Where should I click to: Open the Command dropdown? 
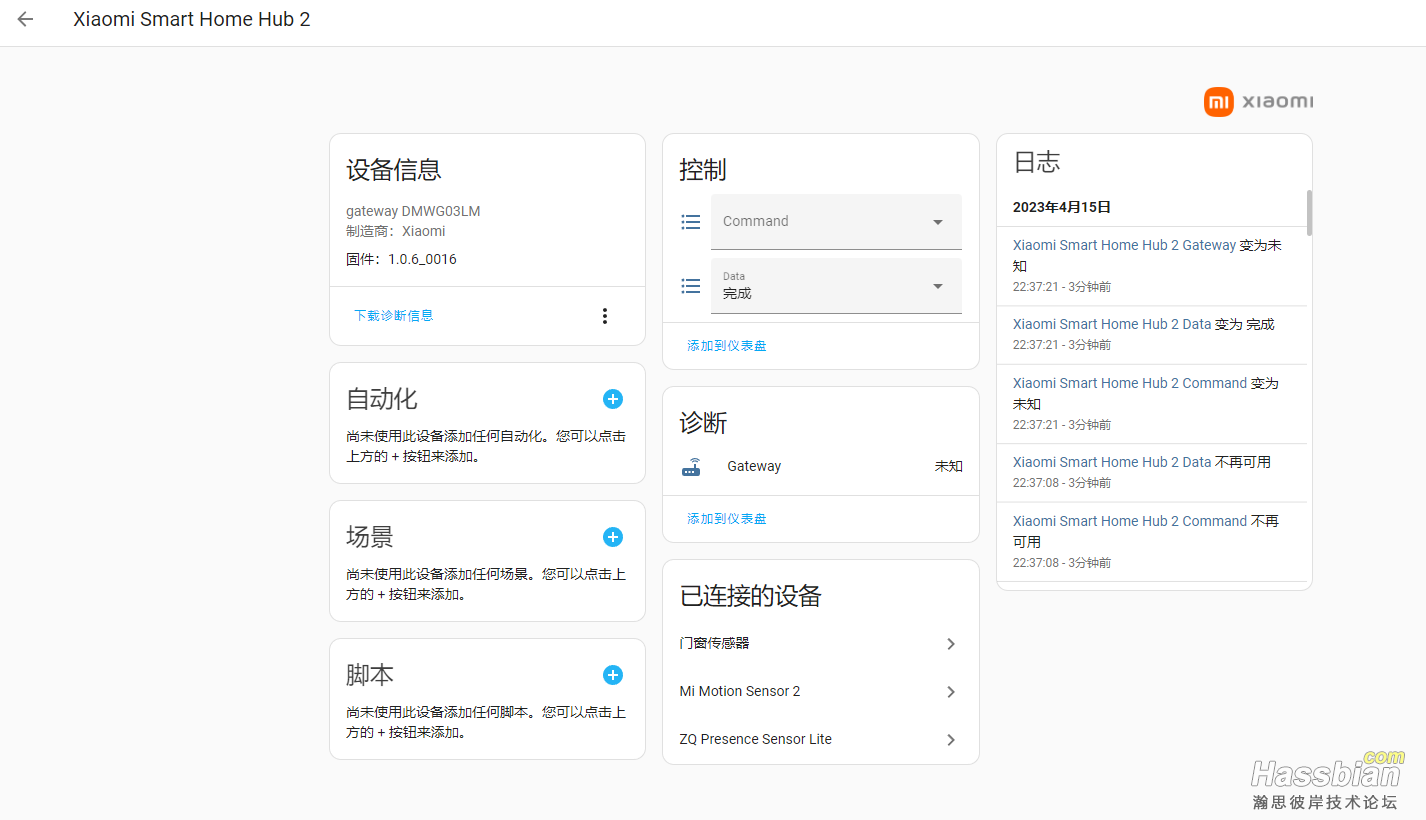[836, 222]
